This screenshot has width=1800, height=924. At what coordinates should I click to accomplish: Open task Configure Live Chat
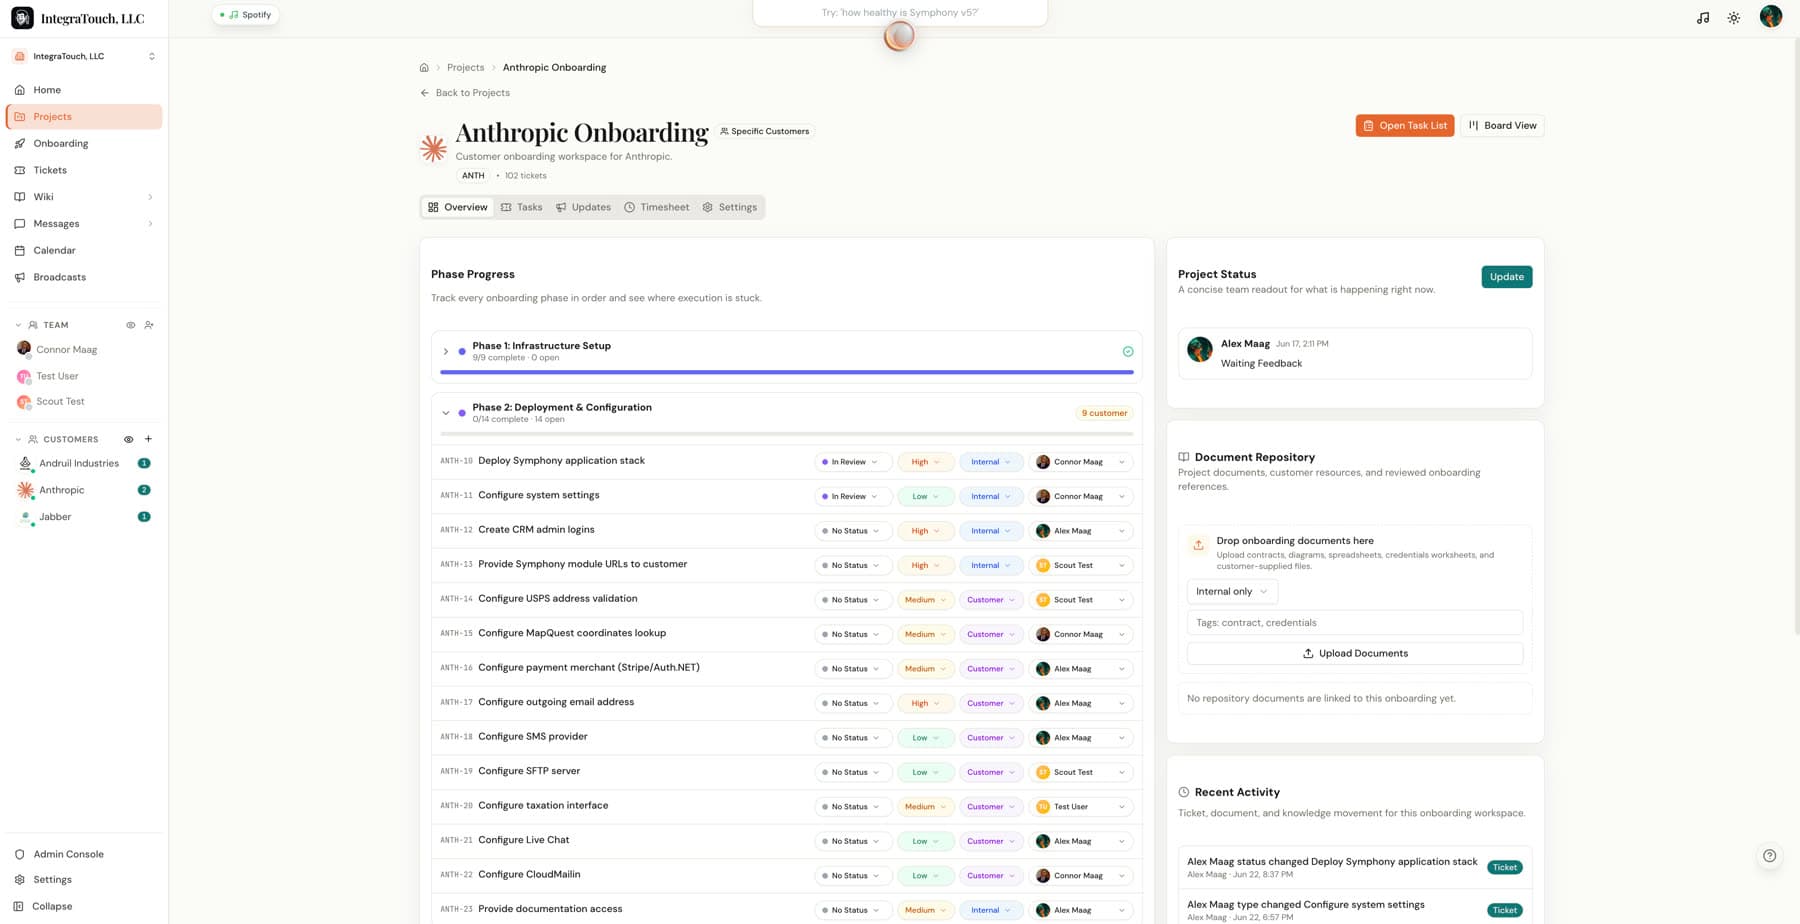(523, 840)
